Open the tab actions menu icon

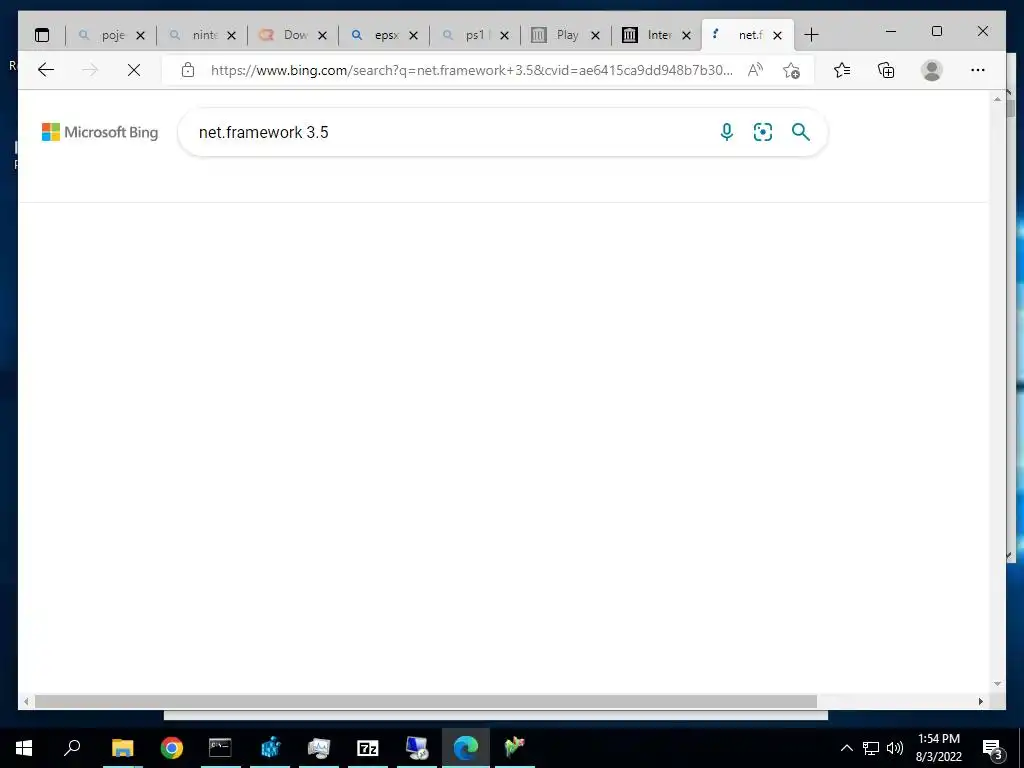(x=42, y=35)
